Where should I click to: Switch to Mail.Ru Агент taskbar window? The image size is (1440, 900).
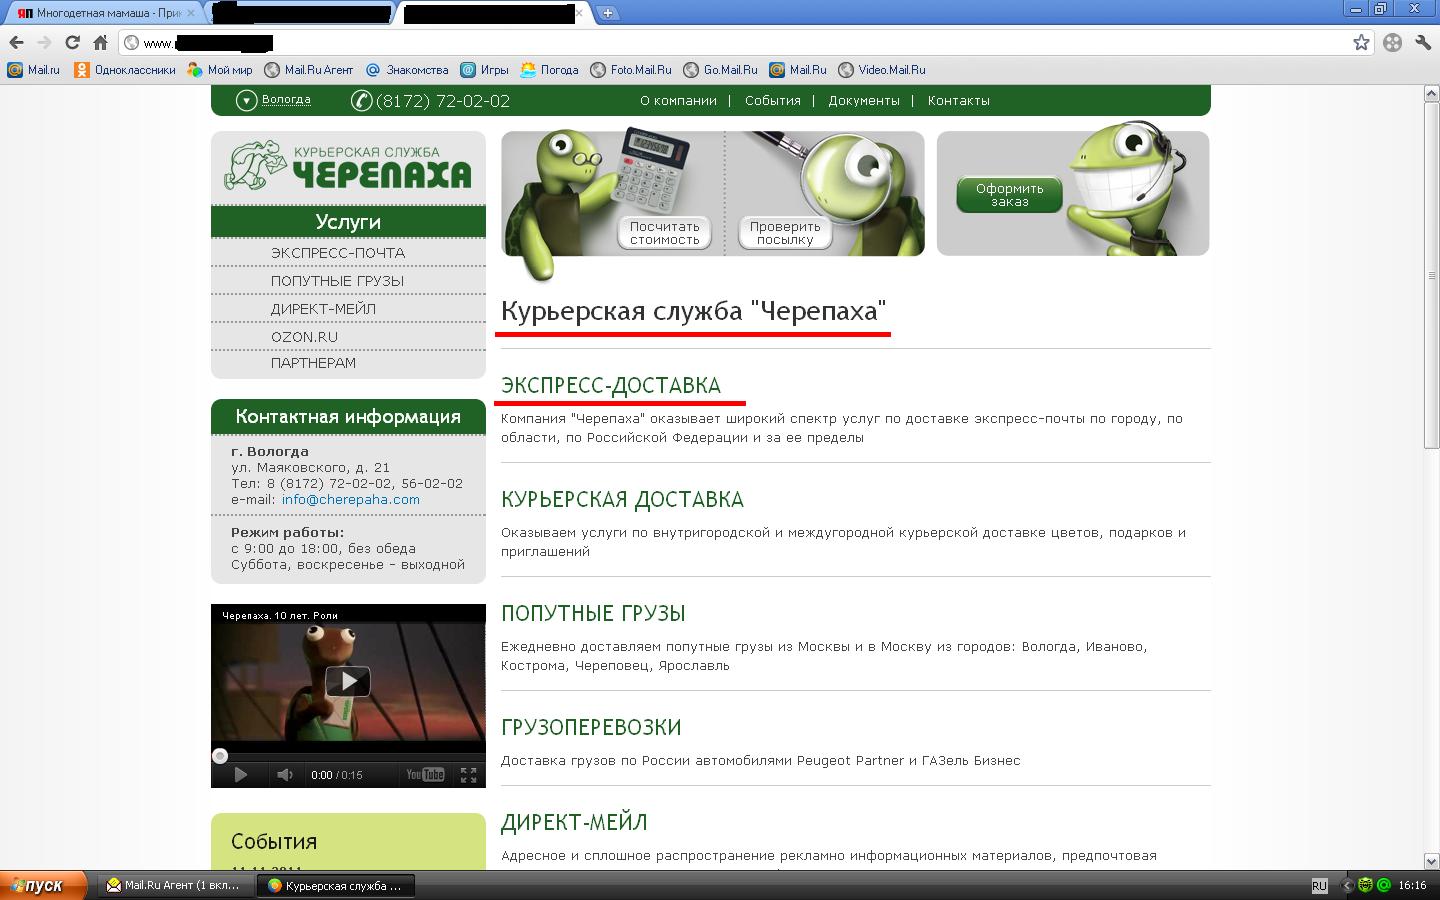[x=175, y=886]
